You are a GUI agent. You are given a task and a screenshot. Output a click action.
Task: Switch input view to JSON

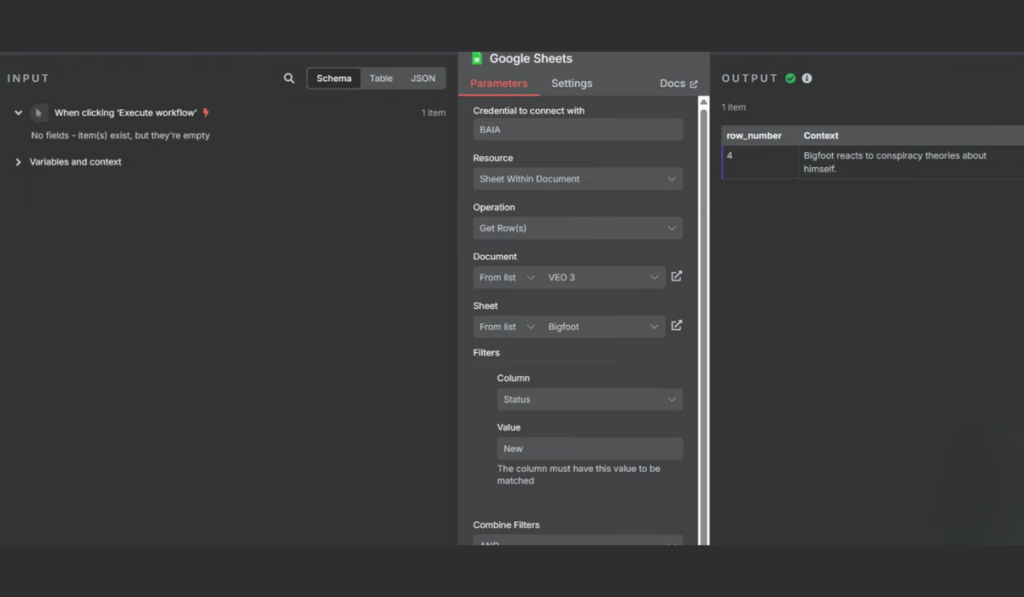coord(423,77)
